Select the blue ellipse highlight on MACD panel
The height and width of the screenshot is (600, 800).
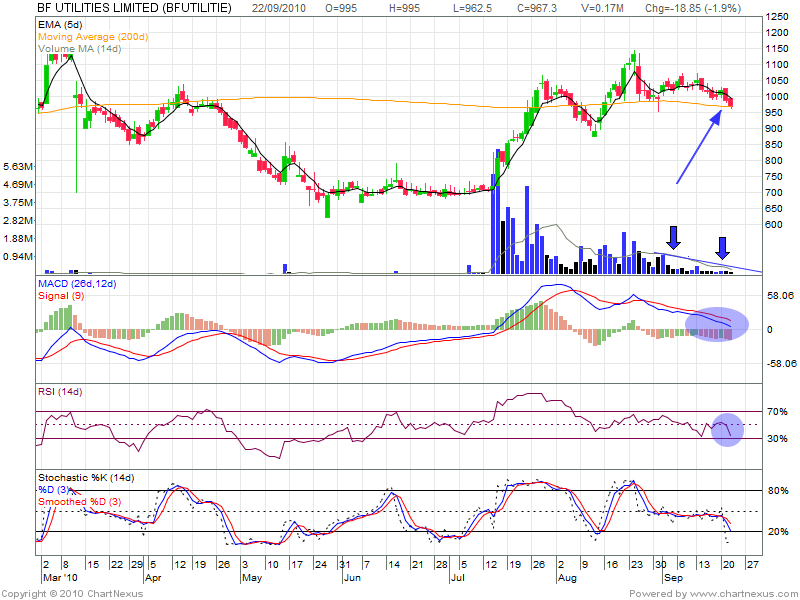click(x=717, y=322)
